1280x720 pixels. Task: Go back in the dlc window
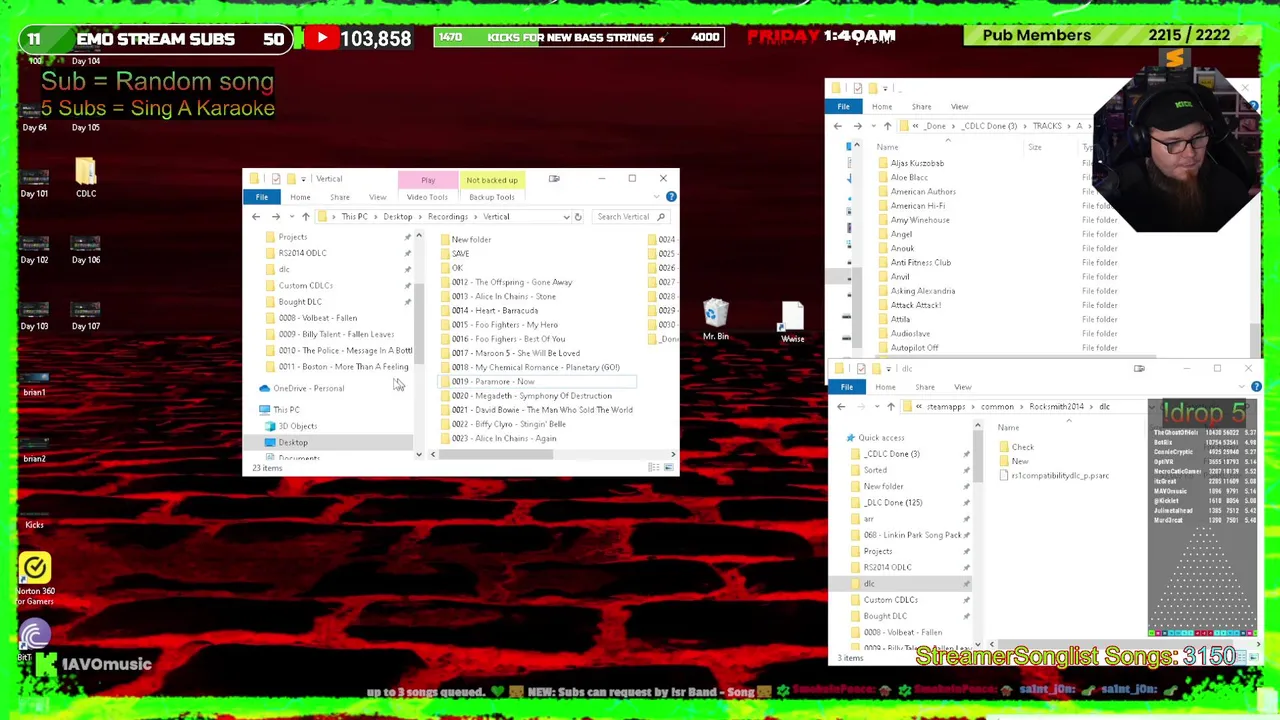(x=841, y=407)
